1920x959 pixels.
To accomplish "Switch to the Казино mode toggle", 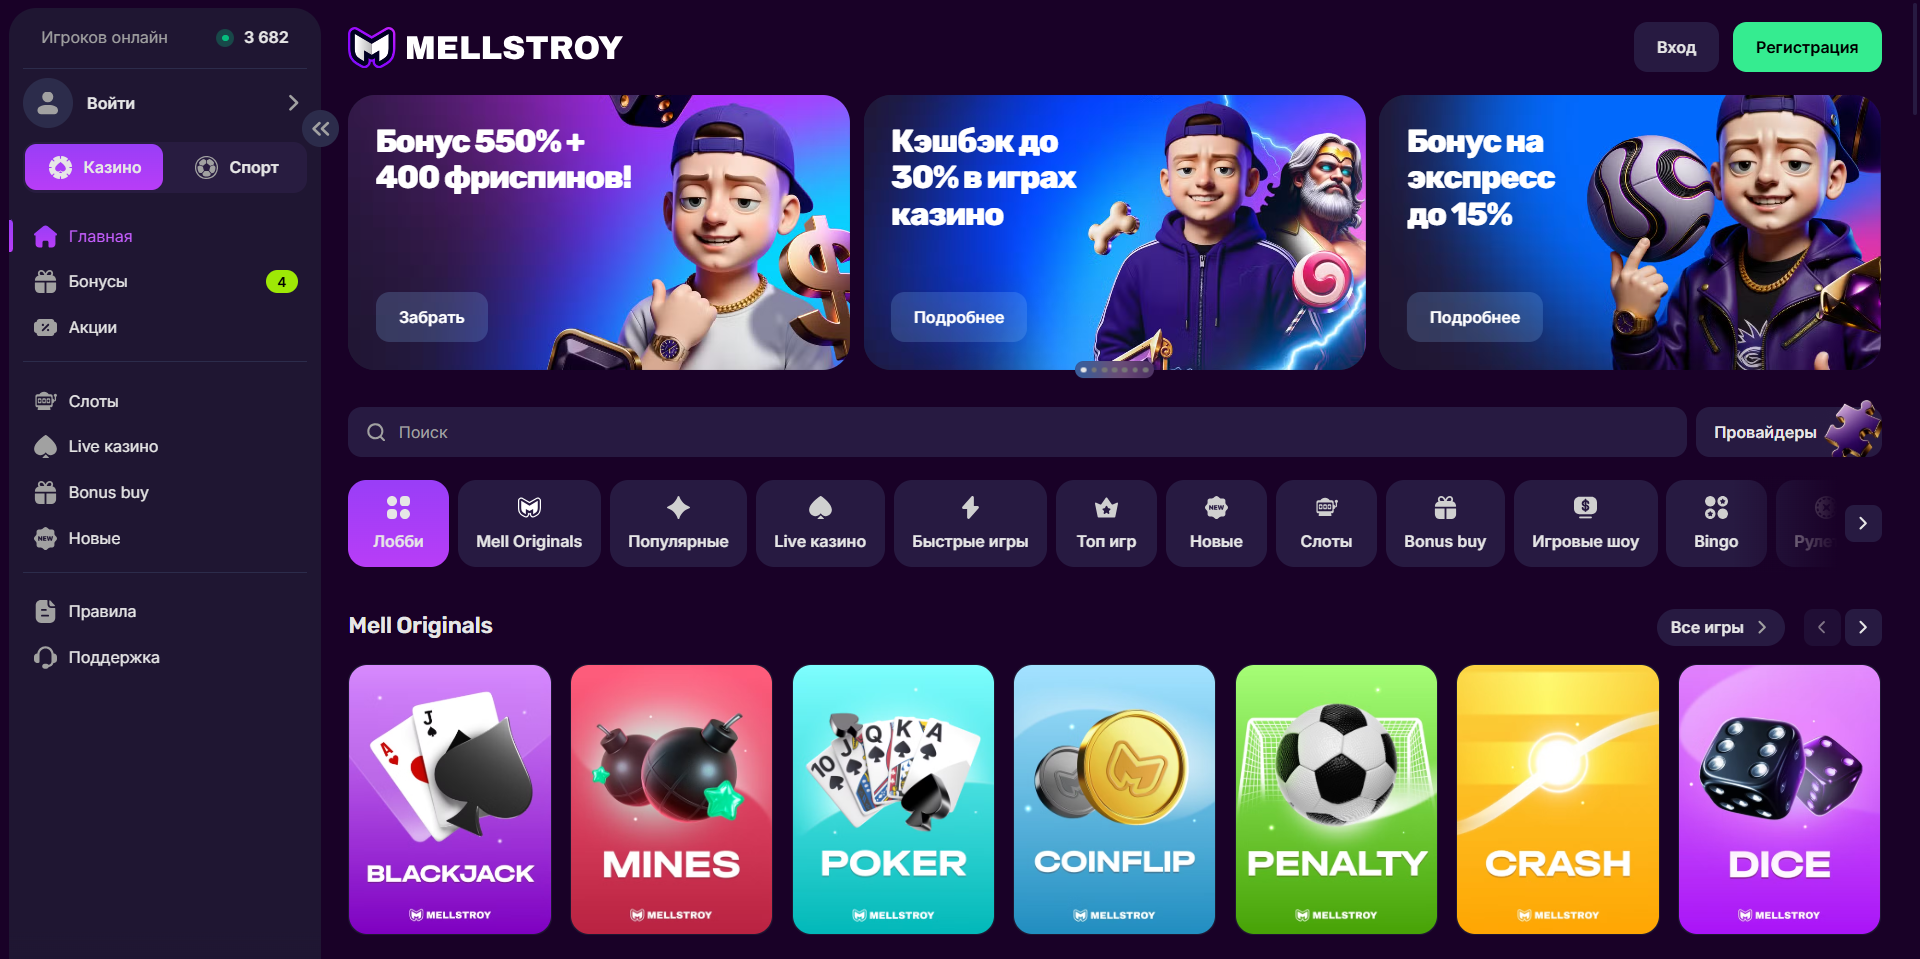I will coord(94,167).
